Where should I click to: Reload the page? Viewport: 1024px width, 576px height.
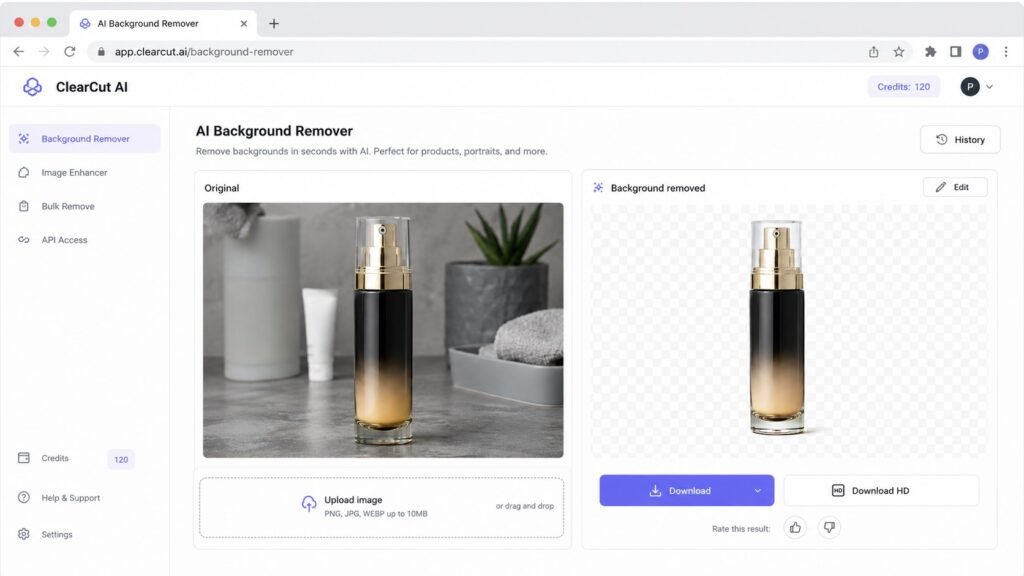coord(70,52)
